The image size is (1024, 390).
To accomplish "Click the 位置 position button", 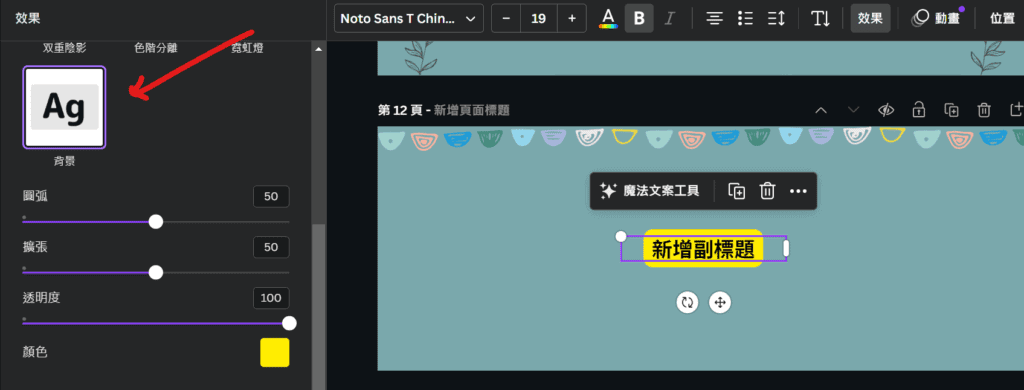I will click(1002, 18).
